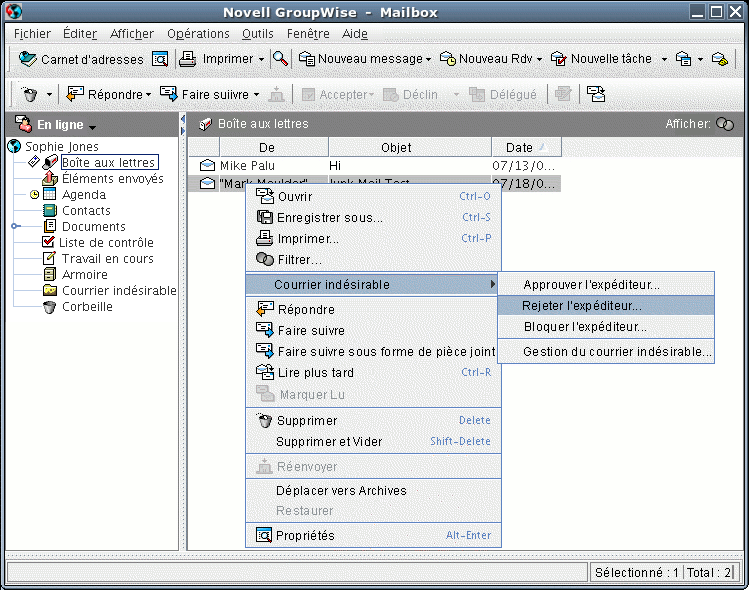The width and height of the screenshot is (750, 590).
Task: Choose Propriétés in the context menu
Action: pyautogui.click(x=373, y=535)
